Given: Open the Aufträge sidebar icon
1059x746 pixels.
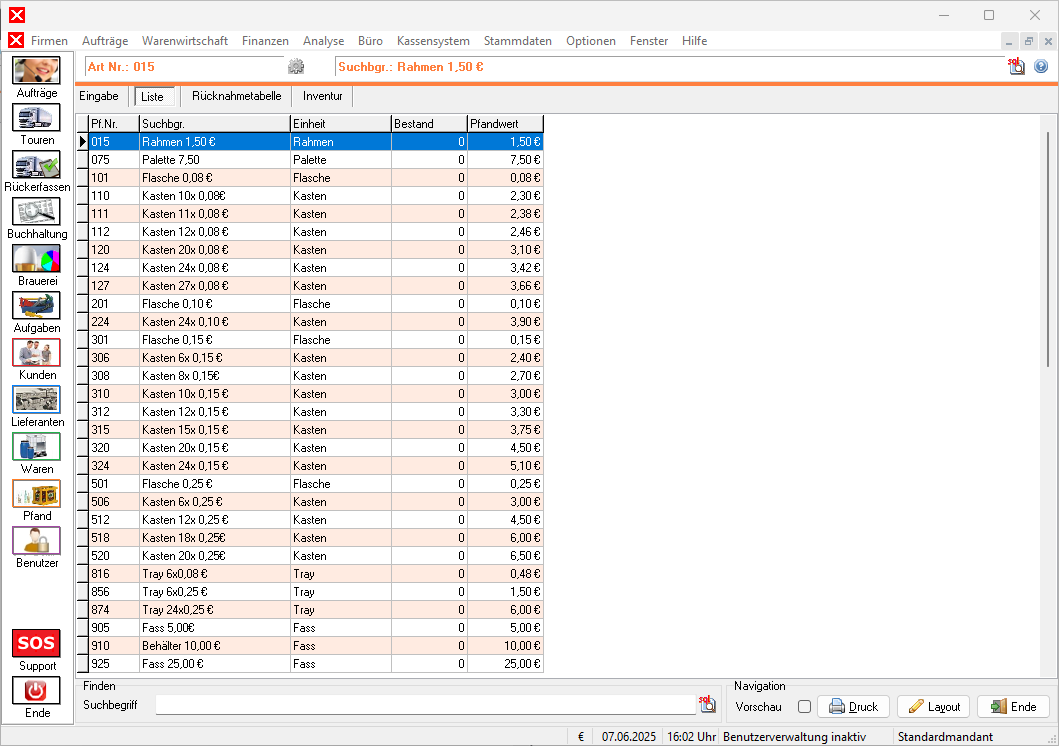Looking at the screenshot, I should (36, 70).
